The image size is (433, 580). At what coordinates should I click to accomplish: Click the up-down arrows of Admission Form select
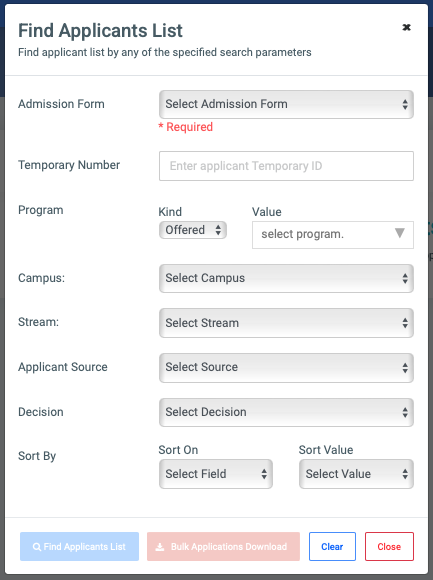tap(405, 104)
